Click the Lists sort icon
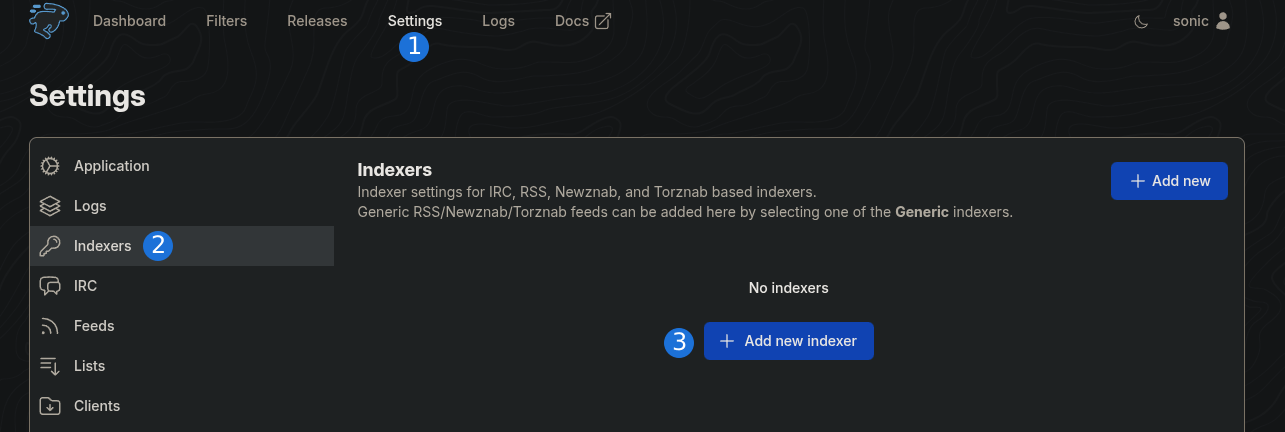 click(50, 366)
